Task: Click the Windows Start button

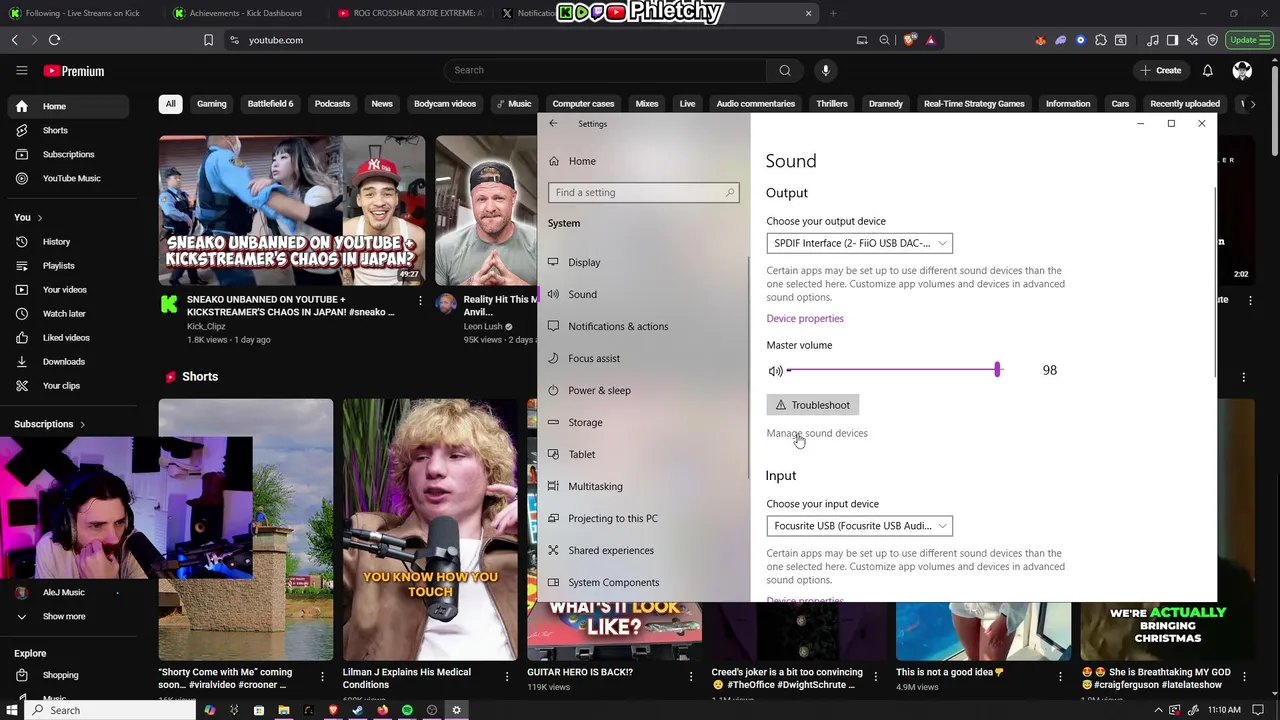Action: tap(10, 710)
